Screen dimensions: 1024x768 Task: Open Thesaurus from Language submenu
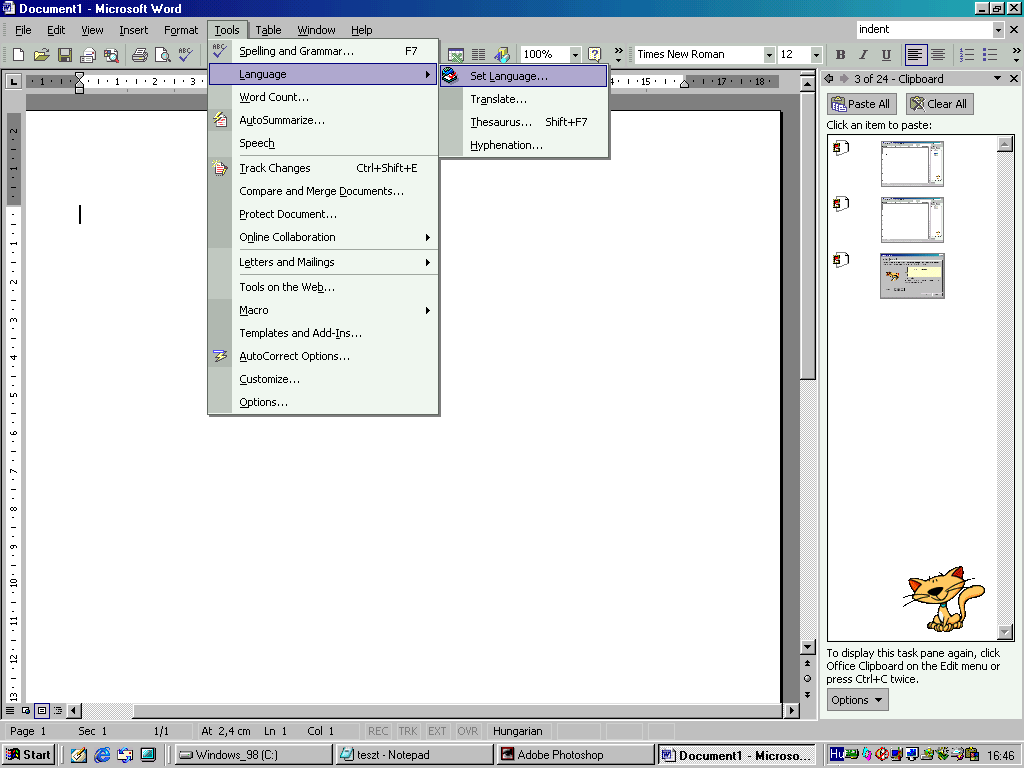524,122
